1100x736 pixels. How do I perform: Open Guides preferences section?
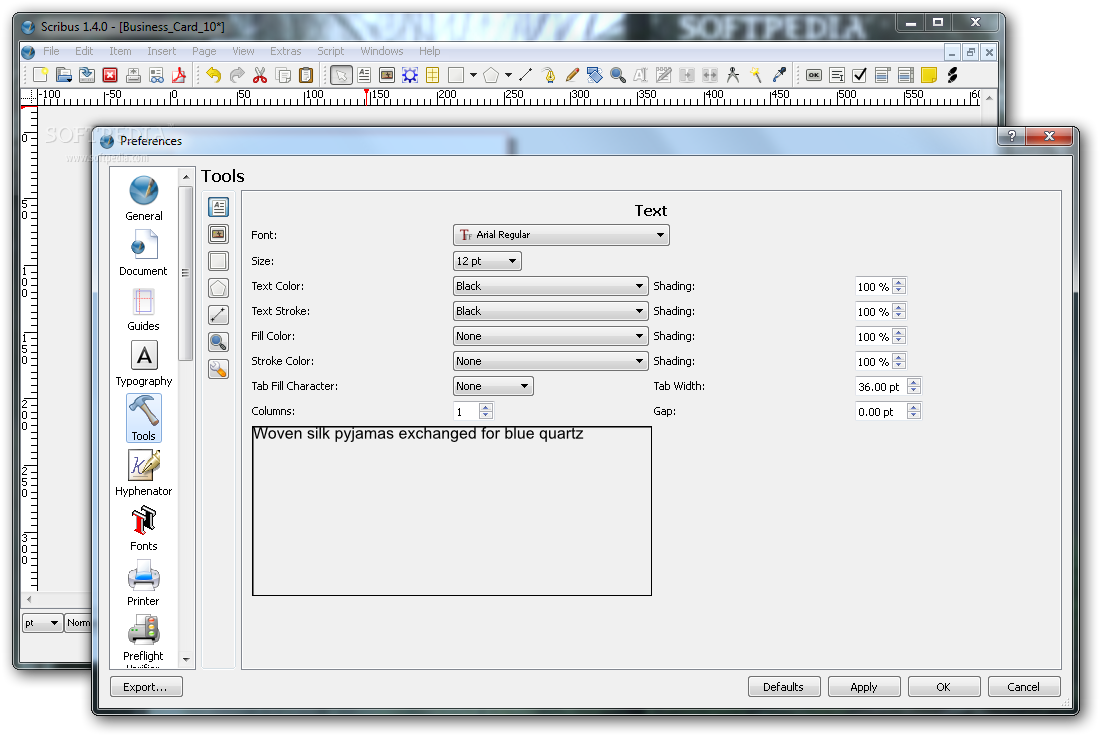pyautogui.click(x=143, y=309)
